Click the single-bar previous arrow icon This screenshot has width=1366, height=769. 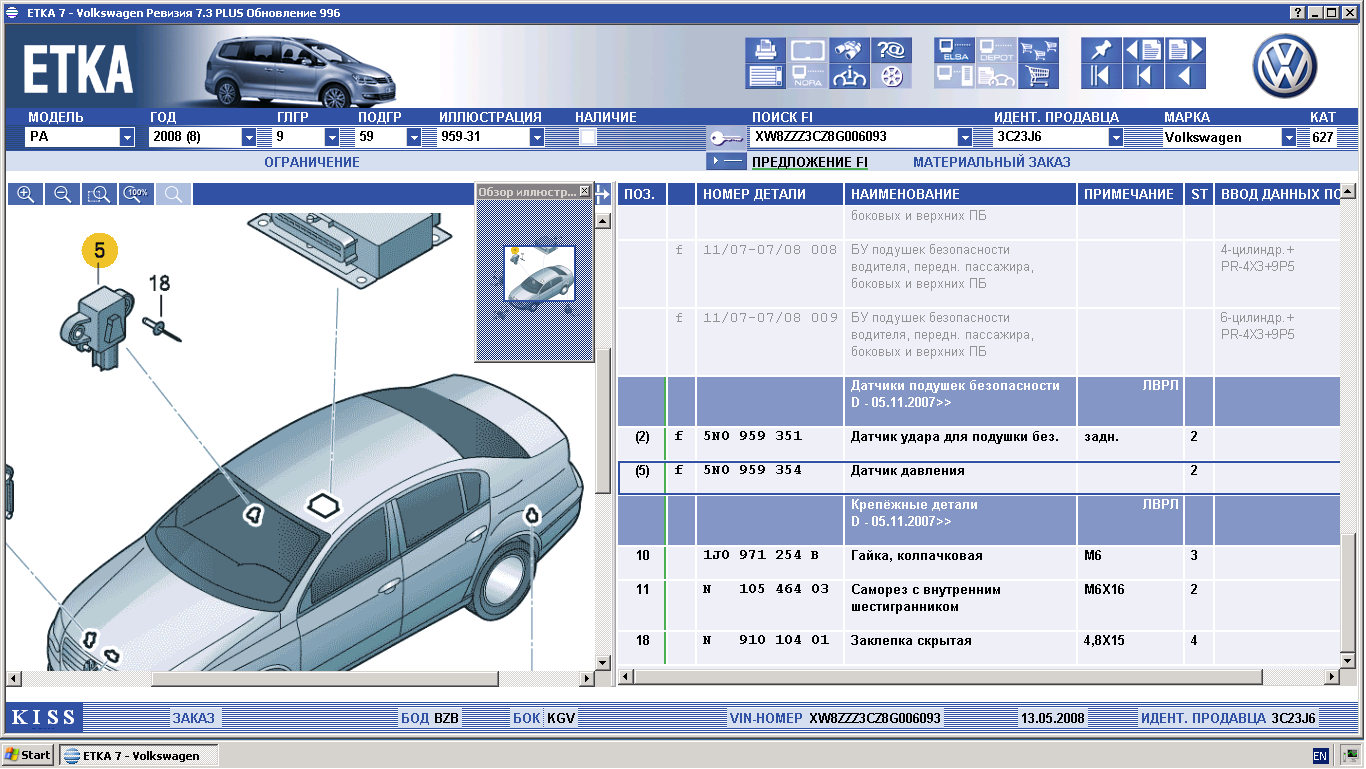point(1143,76)
